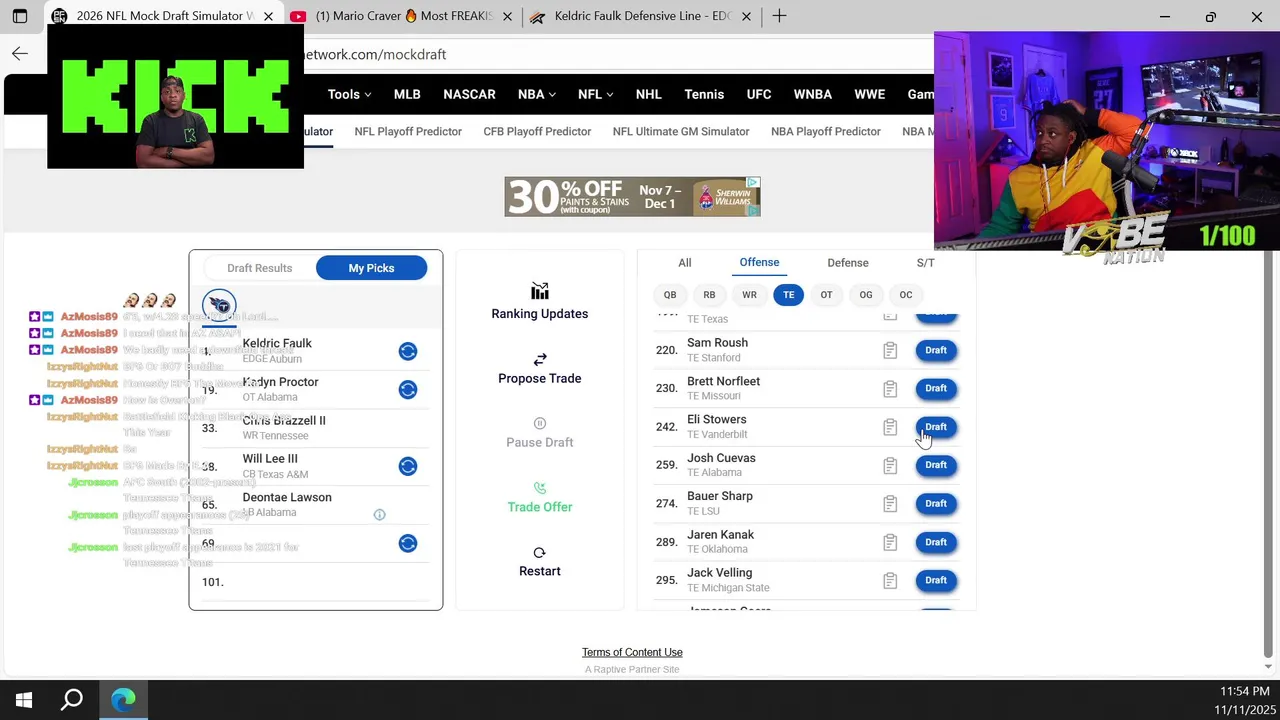Select the TE position filter

788,295
